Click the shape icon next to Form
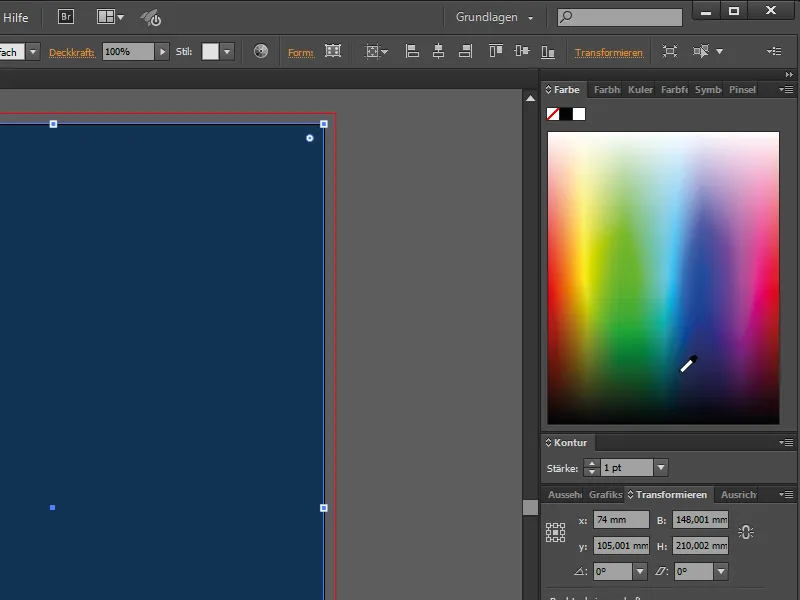 333,51
